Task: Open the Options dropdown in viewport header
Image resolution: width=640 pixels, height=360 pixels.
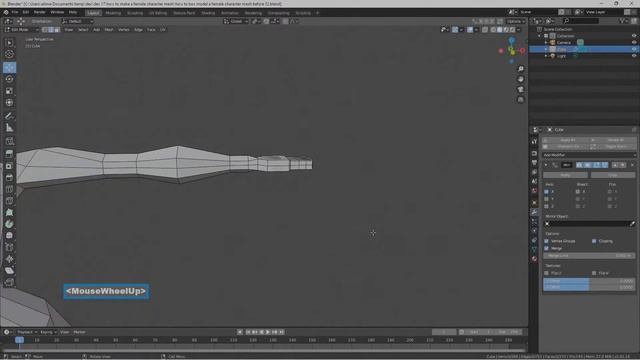Action: point(516,21)
